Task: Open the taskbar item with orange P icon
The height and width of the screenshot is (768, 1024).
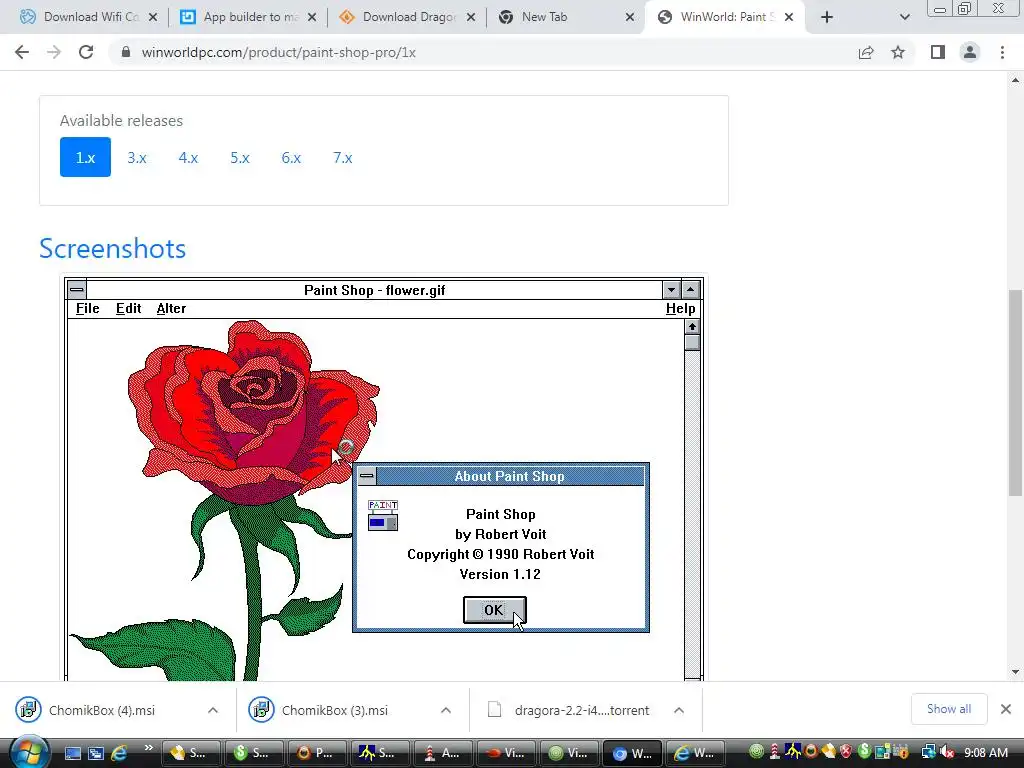Action: [317, 753]
